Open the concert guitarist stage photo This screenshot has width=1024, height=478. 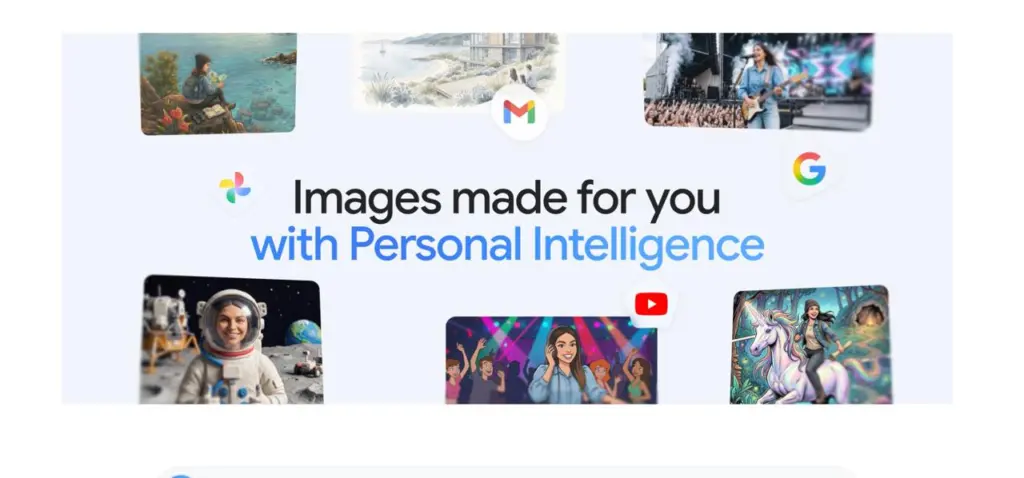[x=759, y=81]
